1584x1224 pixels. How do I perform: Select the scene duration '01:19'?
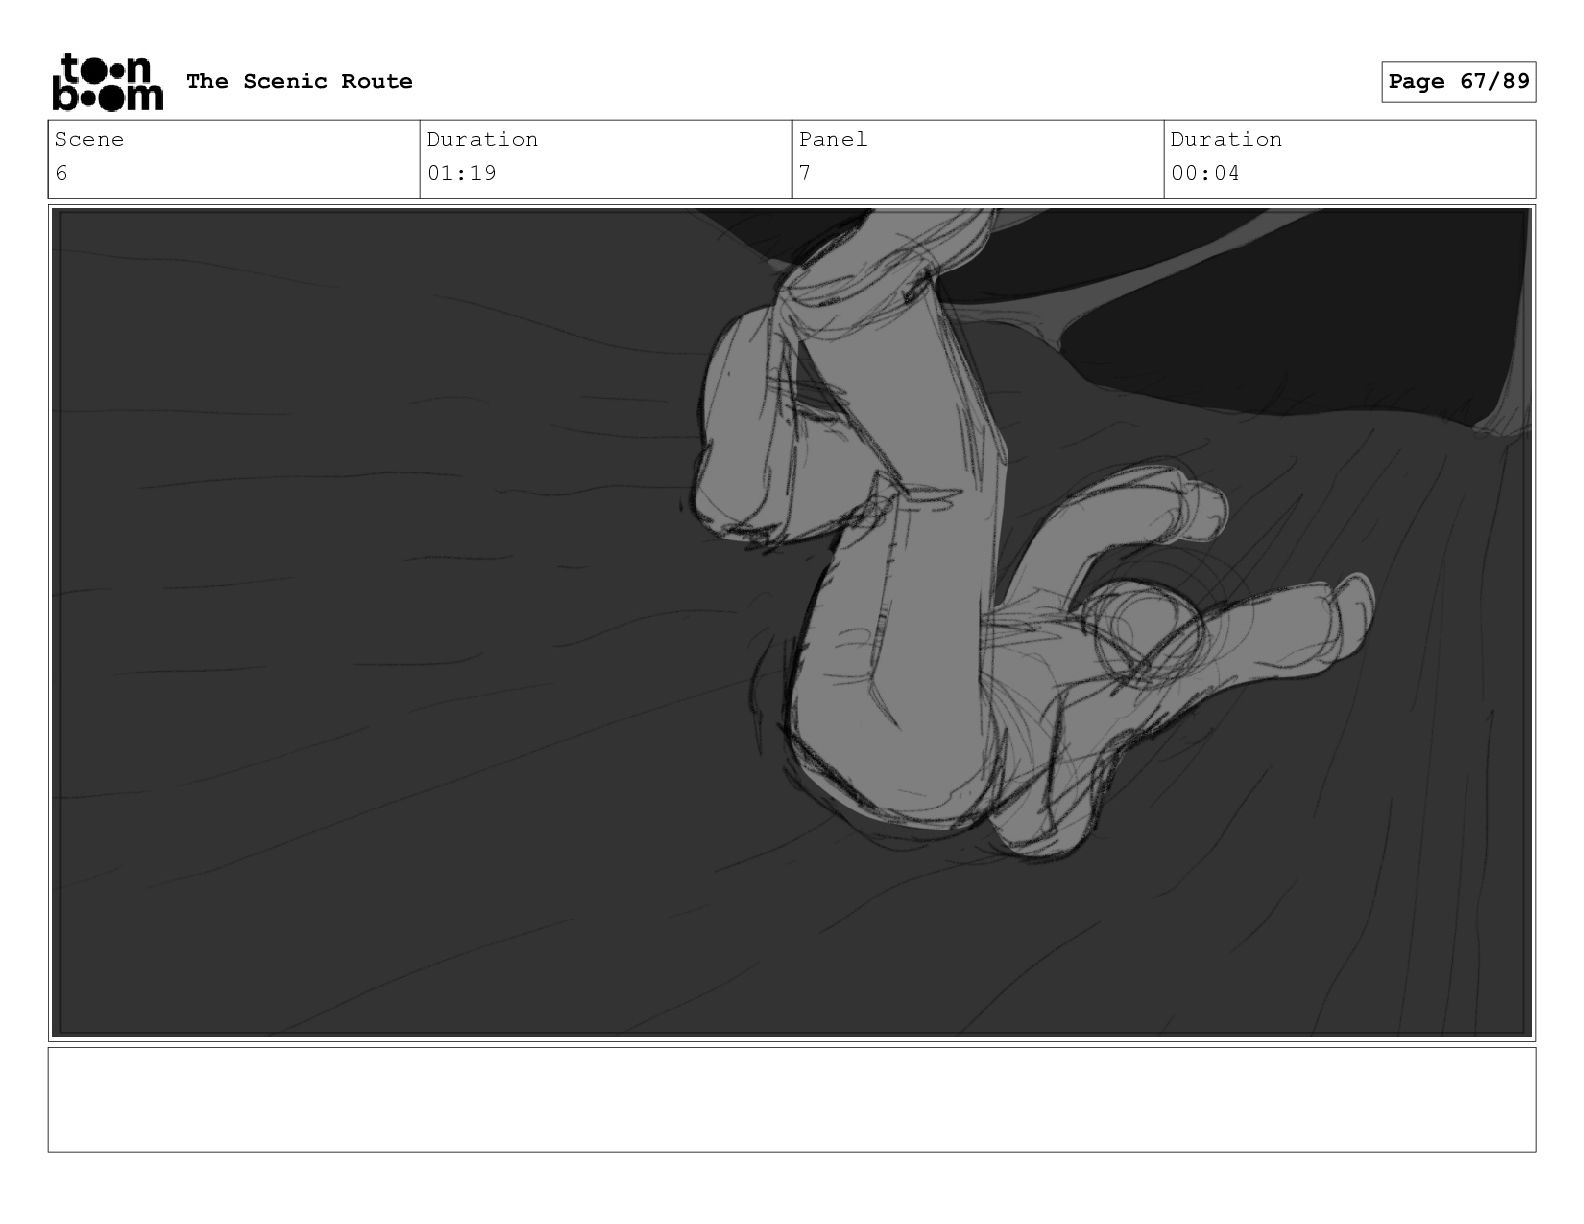462,173
